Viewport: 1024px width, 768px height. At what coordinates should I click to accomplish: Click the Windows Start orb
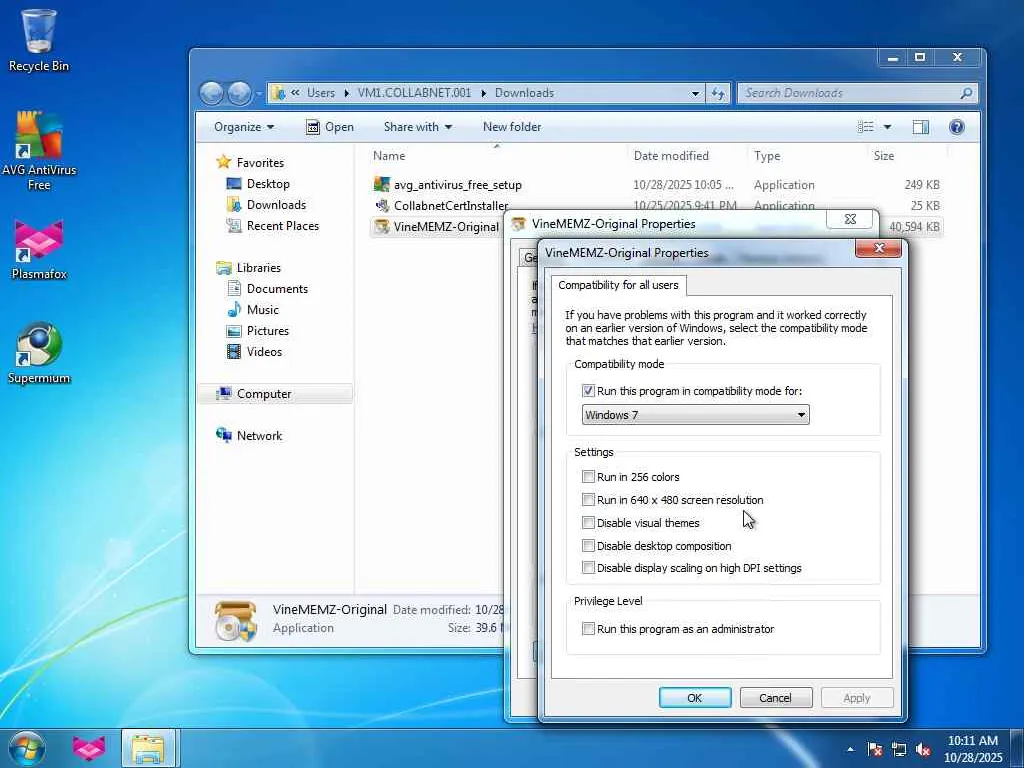27,748
